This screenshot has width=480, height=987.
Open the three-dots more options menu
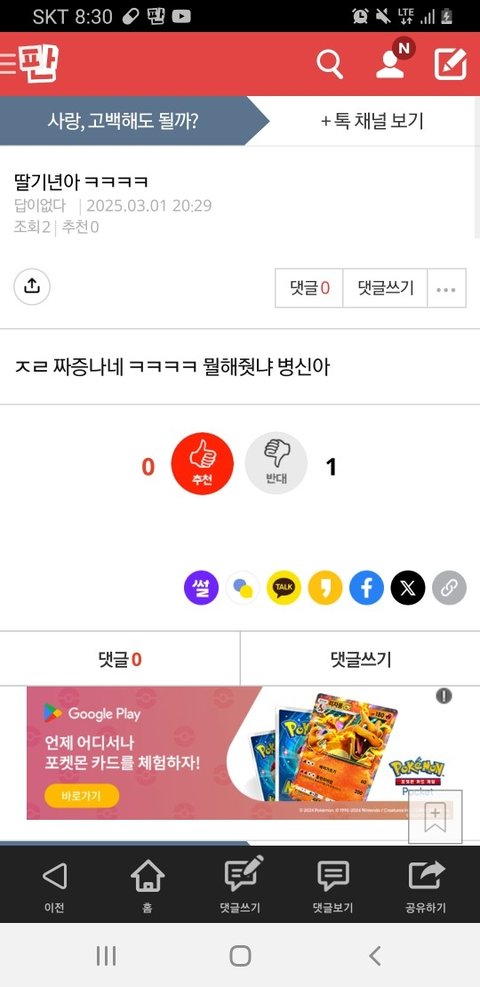446,288
